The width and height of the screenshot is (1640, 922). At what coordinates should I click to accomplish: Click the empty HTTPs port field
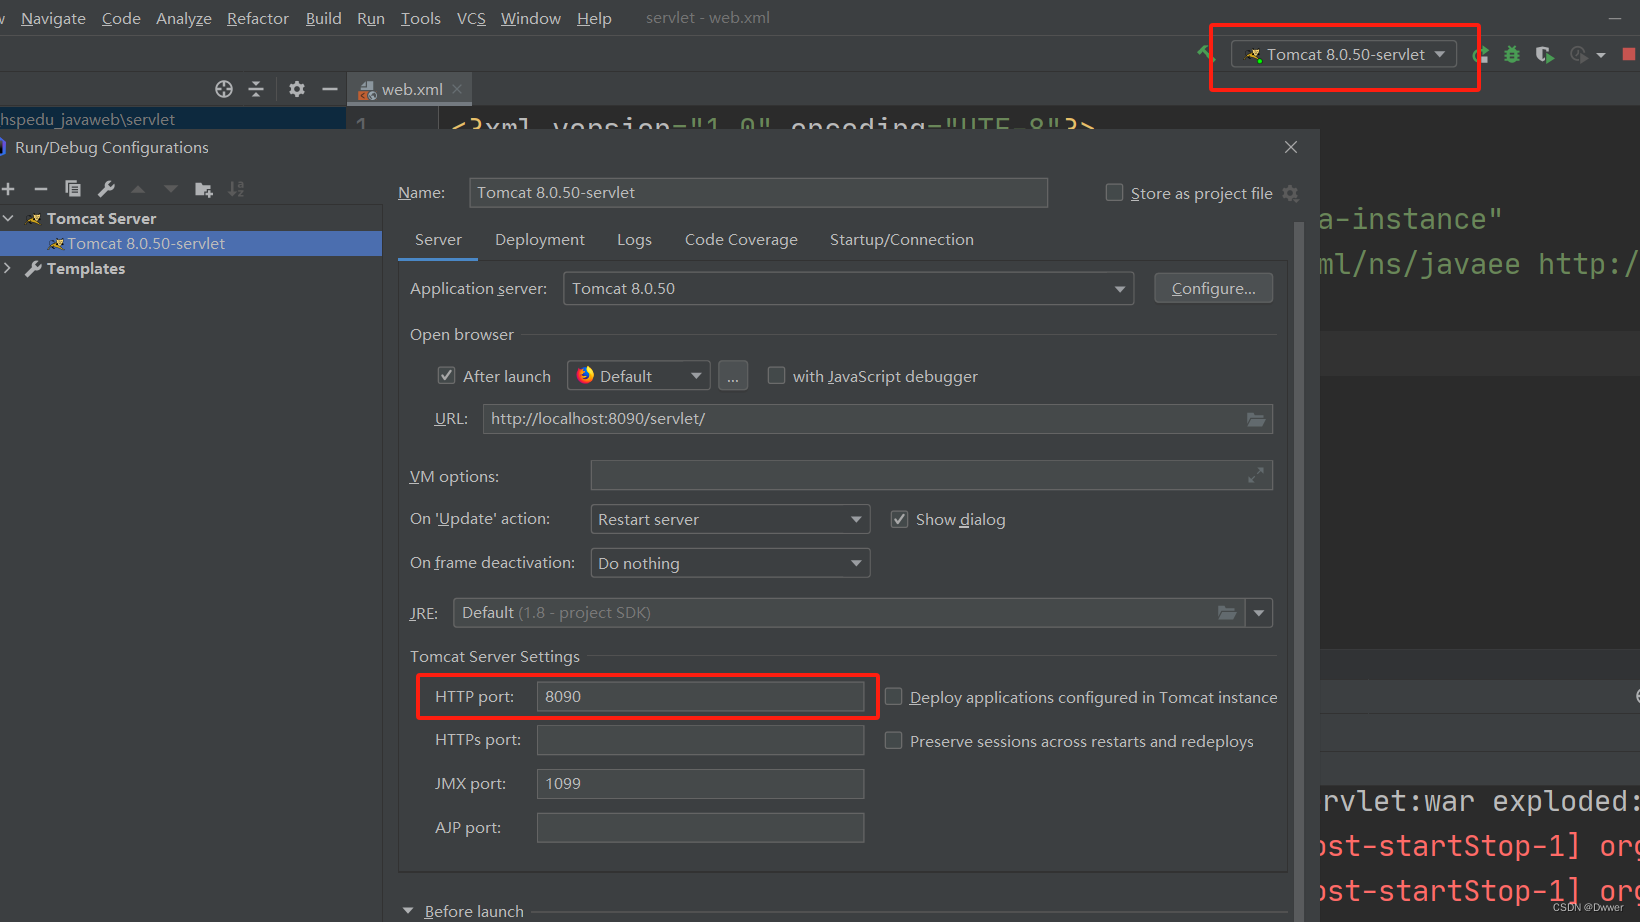point(700,740)
